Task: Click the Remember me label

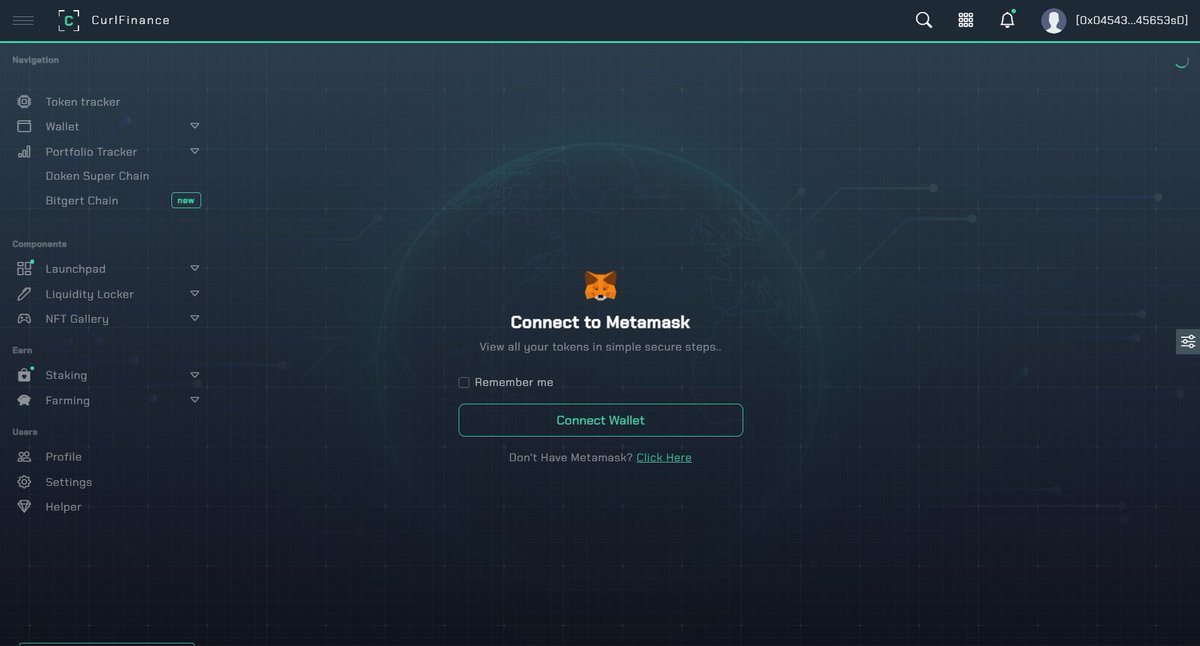Action: pos(514,382)
